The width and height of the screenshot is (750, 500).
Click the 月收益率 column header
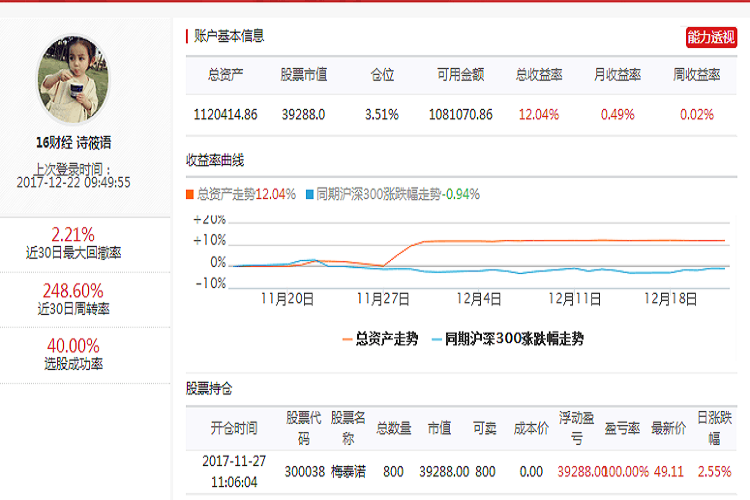click(617, 75)
